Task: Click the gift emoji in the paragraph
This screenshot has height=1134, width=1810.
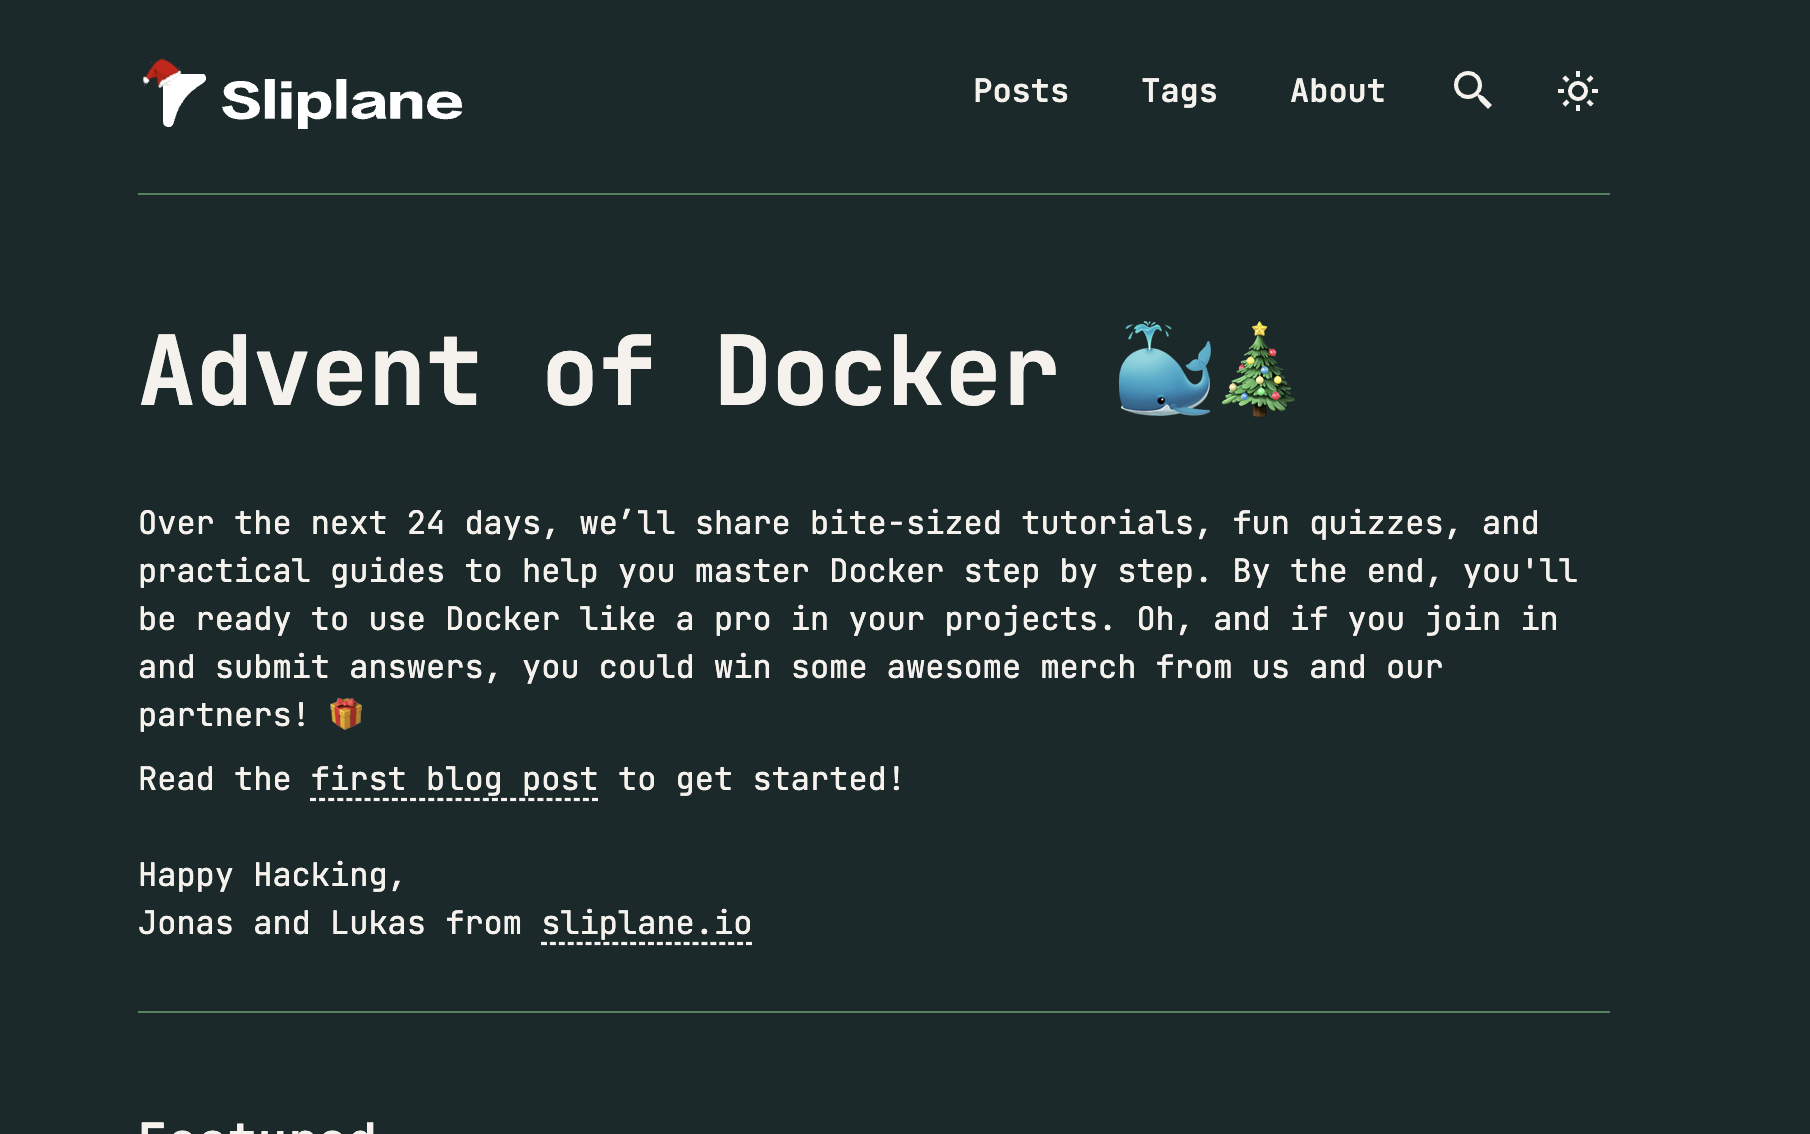Action: point(344,713)
